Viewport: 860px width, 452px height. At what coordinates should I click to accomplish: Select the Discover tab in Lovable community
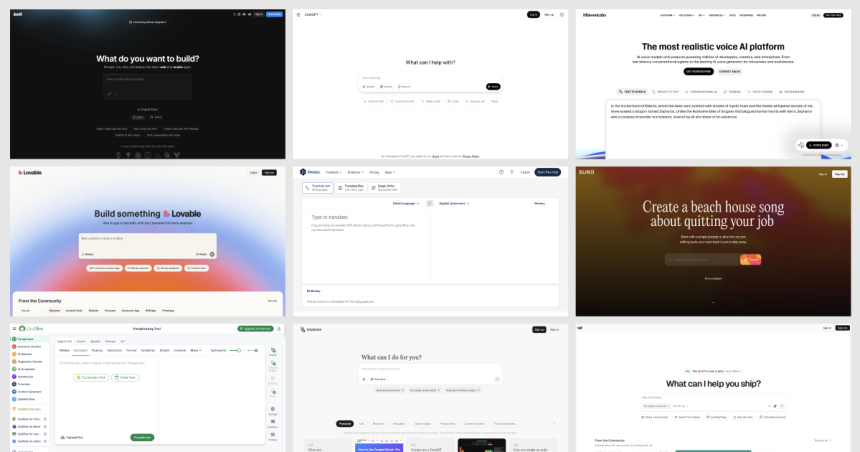[54, 310]
